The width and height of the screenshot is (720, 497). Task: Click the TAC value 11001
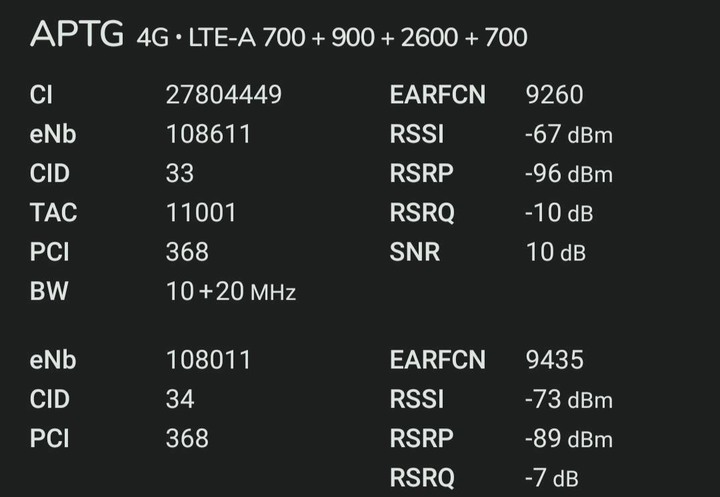pyautogui.click(x=201, y=212)
